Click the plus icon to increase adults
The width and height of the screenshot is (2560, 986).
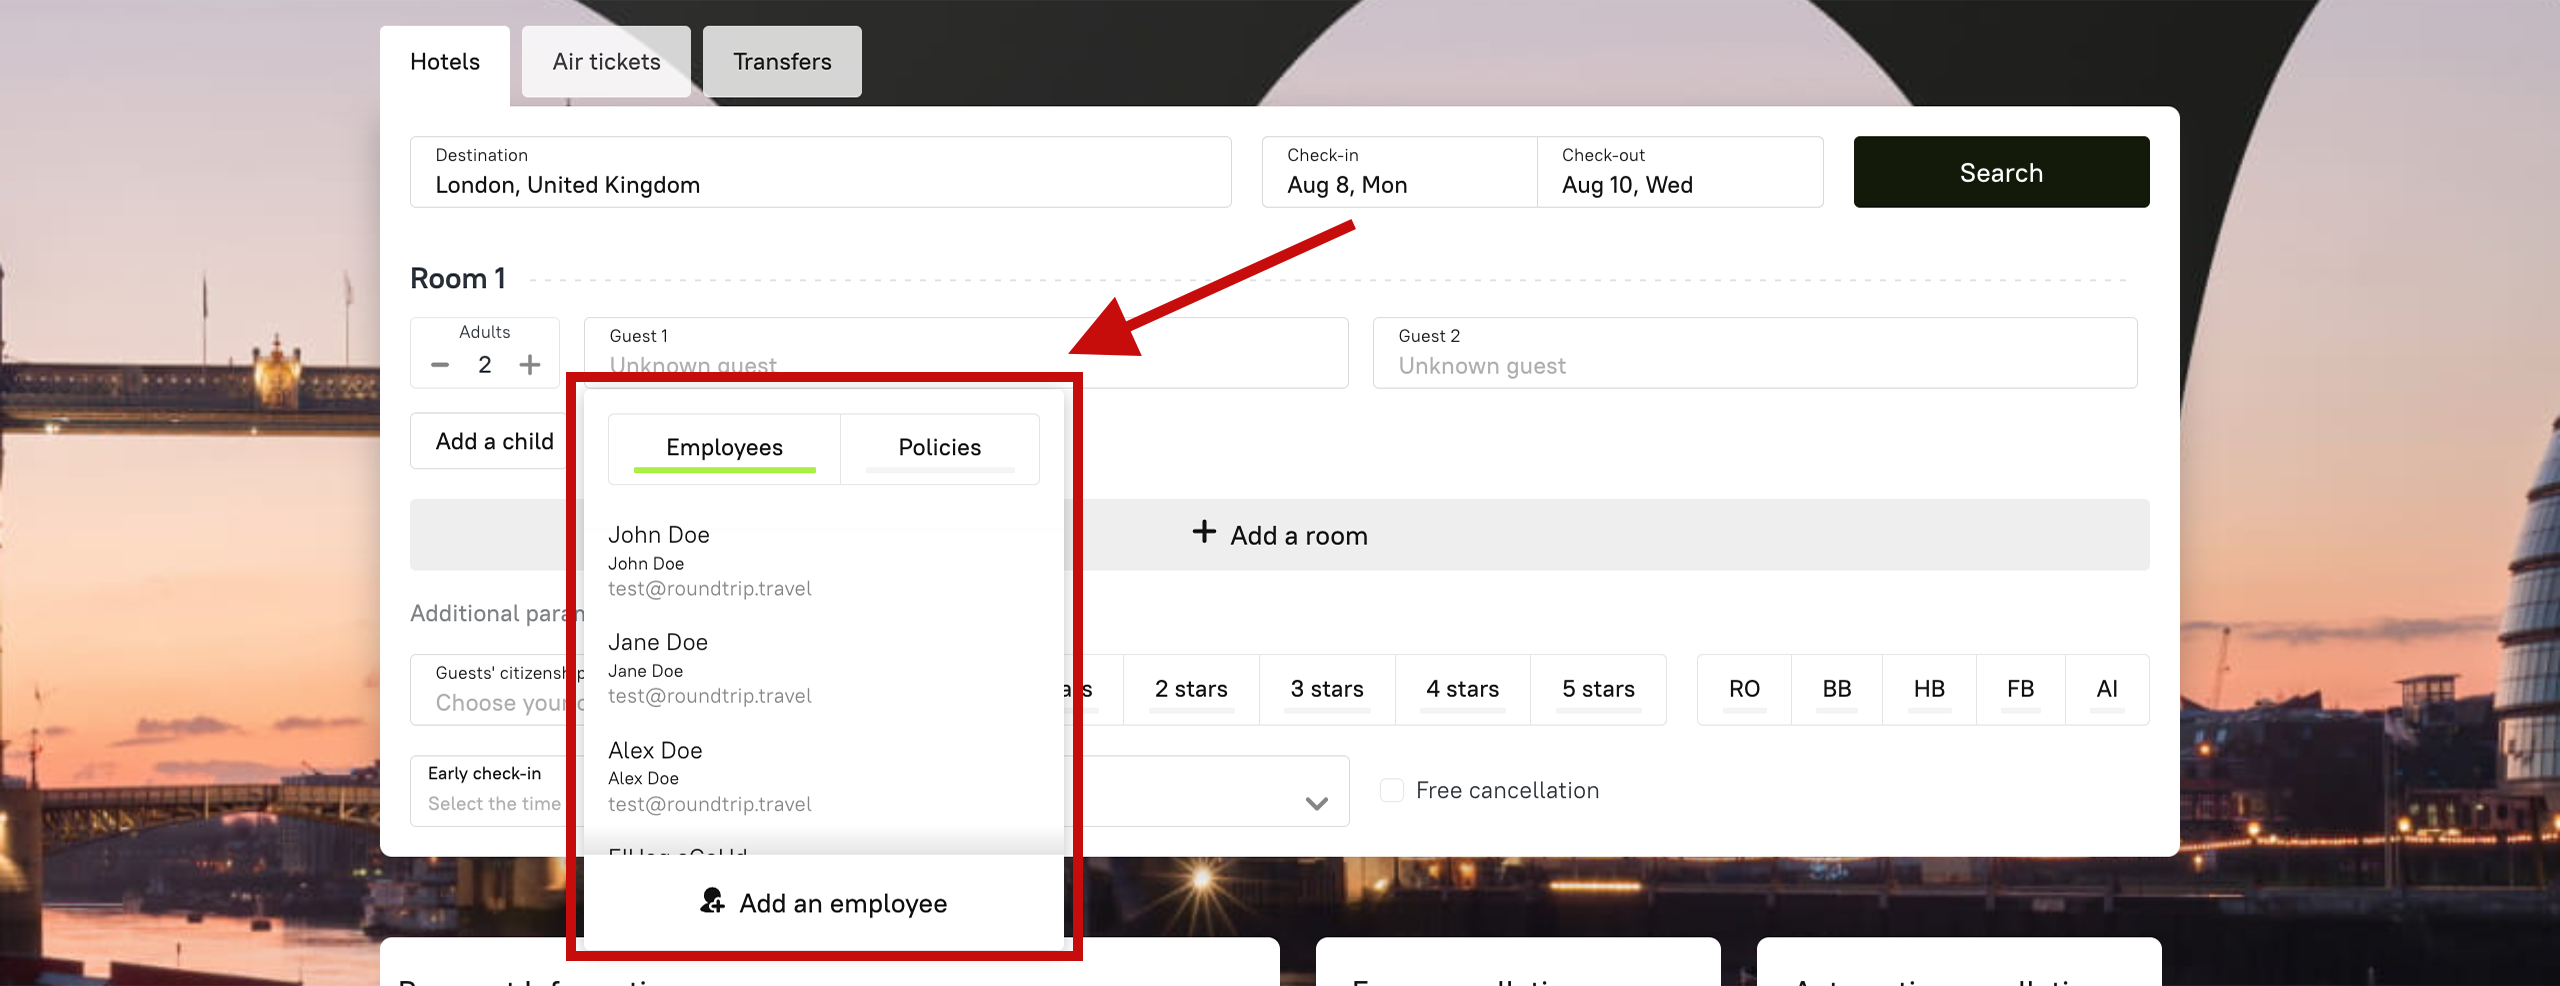tap(530, 365)
